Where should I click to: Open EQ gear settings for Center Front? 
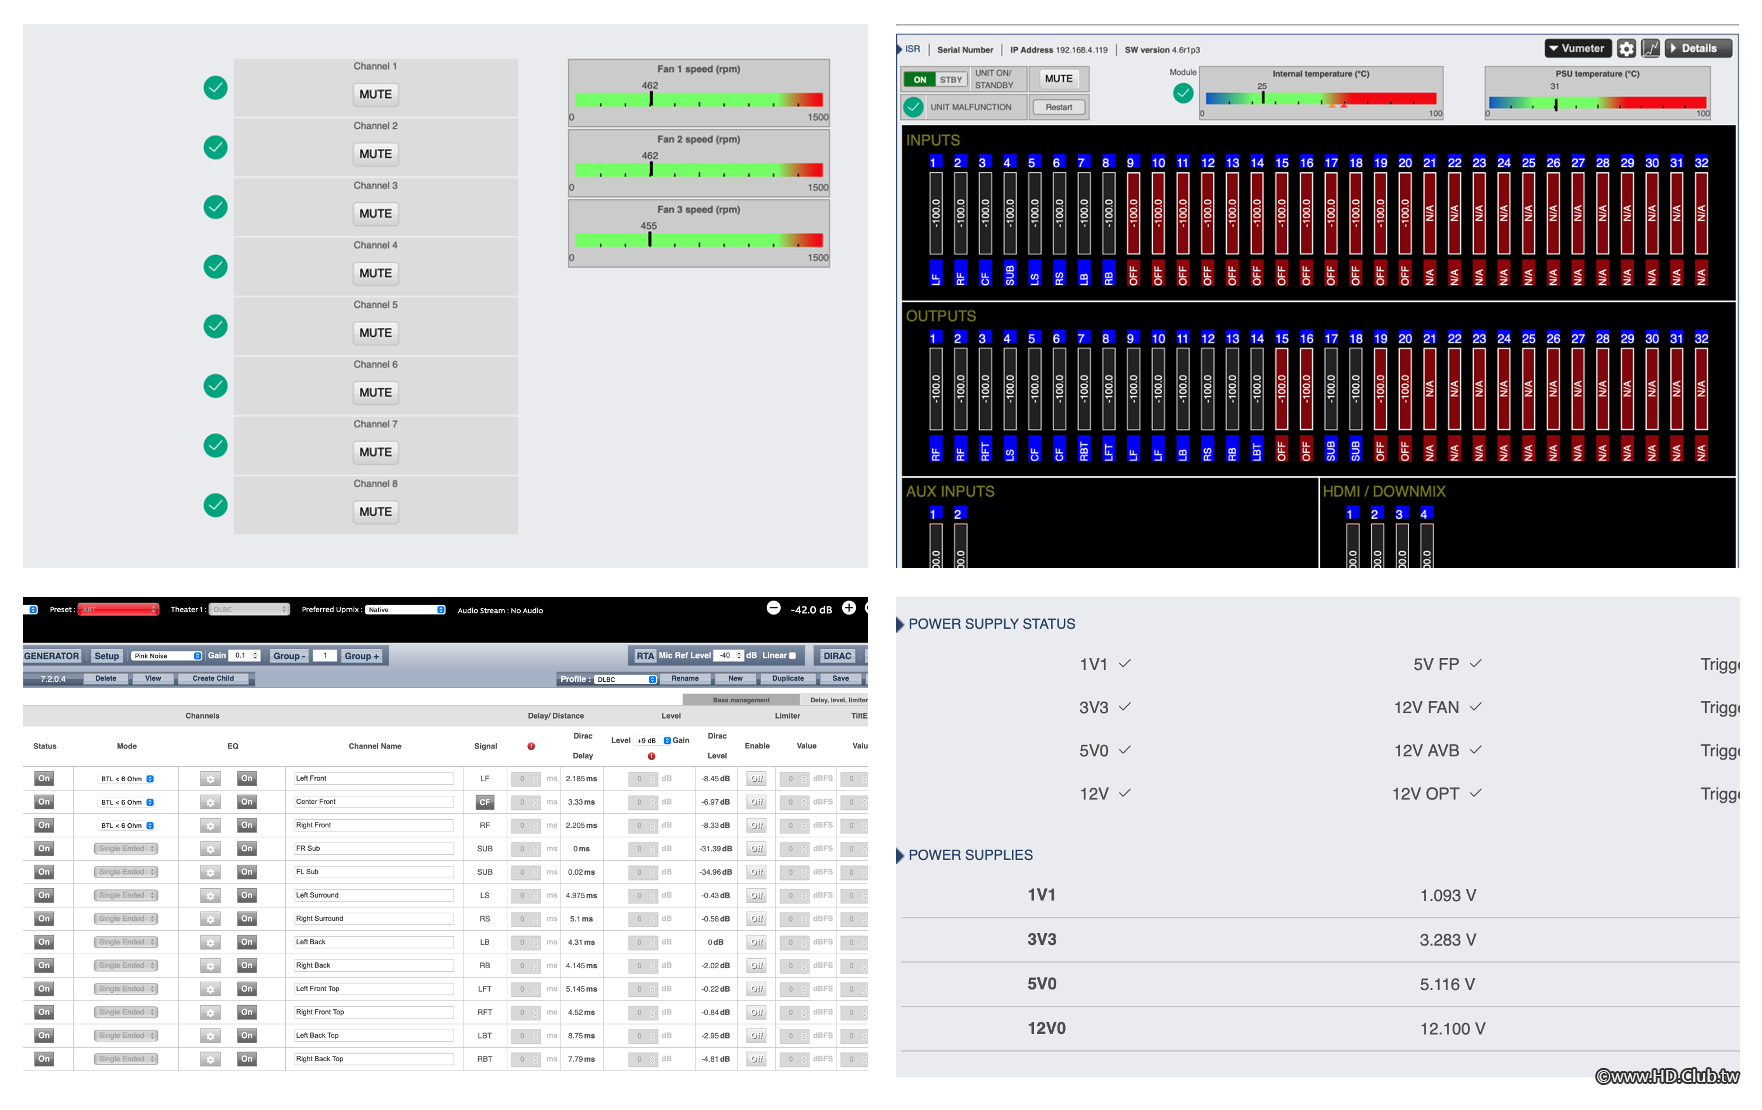[210, 802]
